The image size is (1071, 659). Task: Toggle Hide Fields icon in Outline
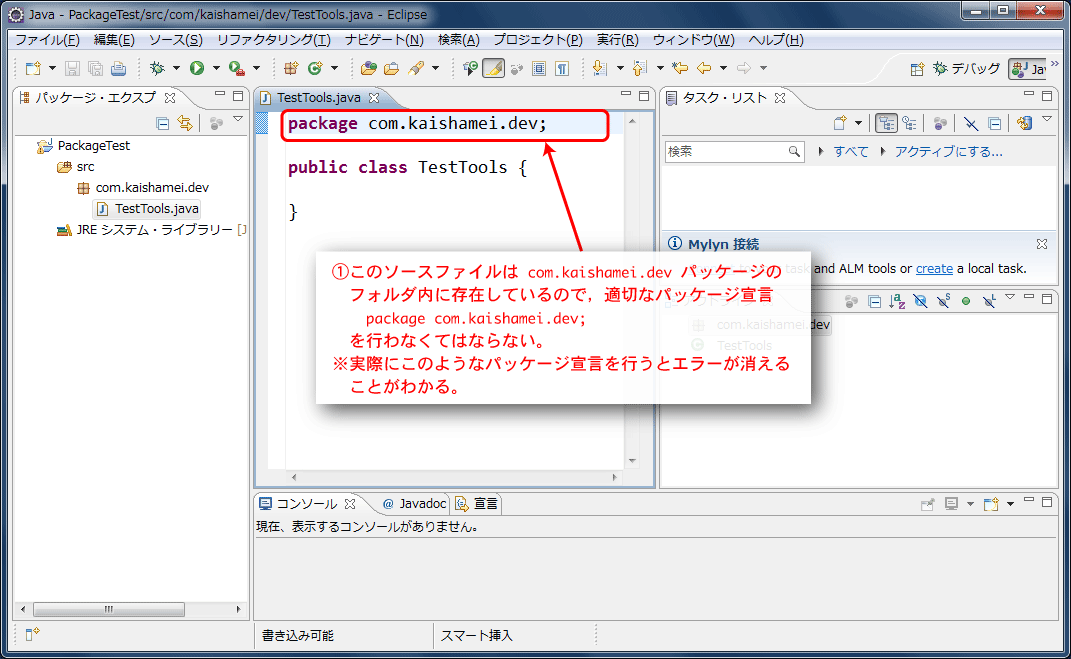[920, 301]
